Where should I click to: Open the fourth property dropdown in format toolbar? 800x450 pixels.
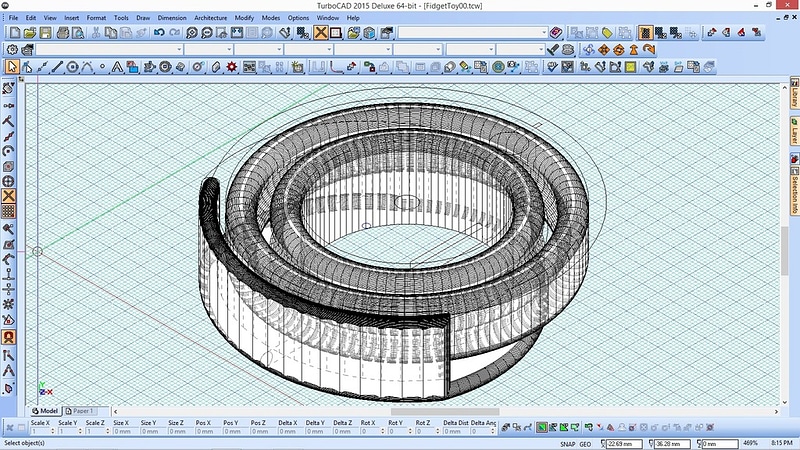pos(309,49)
